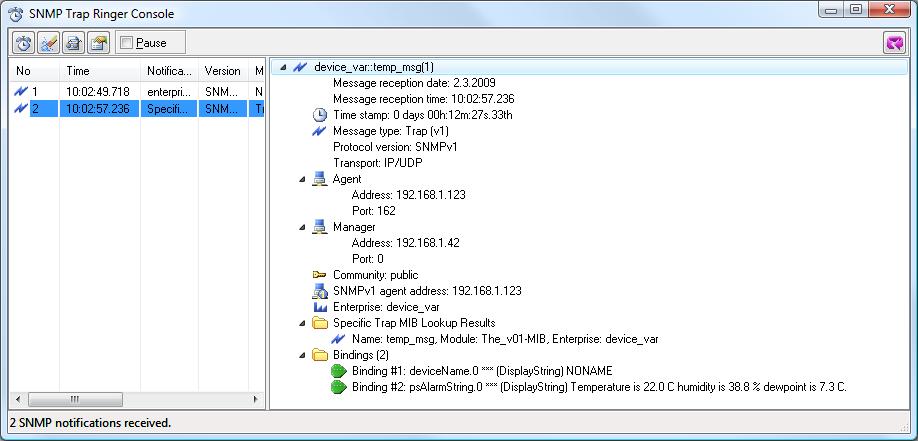Screen dimensions: 918x441
Task: Click the horizontal scrollbar thumb in list
Action: click(75, 399)
